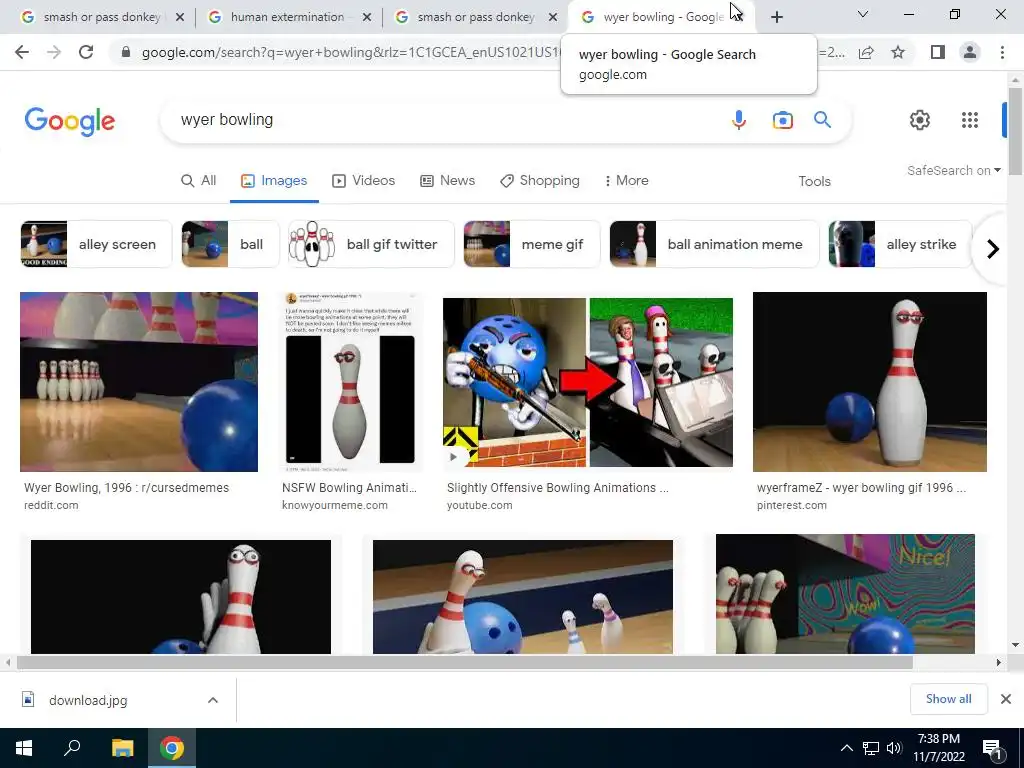Open Slightly Offensive Bowling Animations youtube link

point(558,488)
